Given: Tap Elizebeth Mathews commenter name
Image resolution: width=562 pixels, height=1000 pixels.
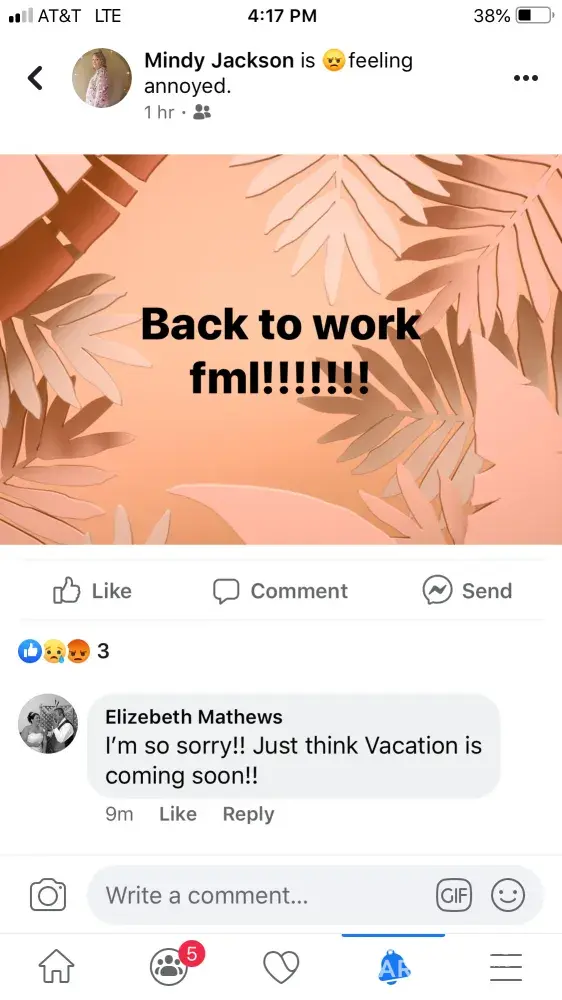Looking at the screenshot, I should 193,717.
